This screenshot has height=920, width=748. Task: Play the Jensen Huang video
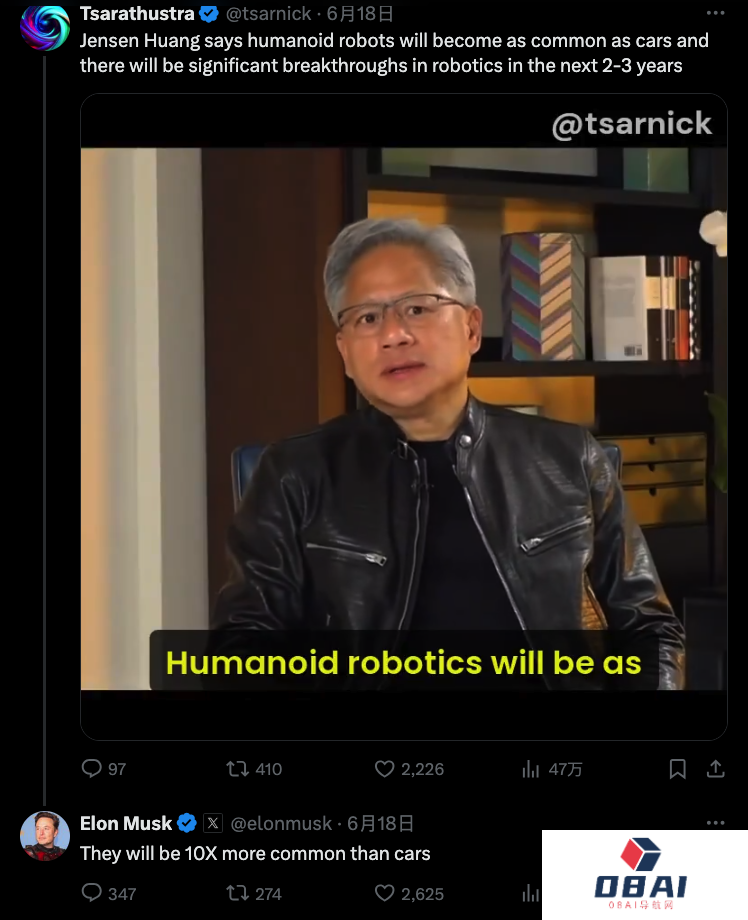click(404, 417)
